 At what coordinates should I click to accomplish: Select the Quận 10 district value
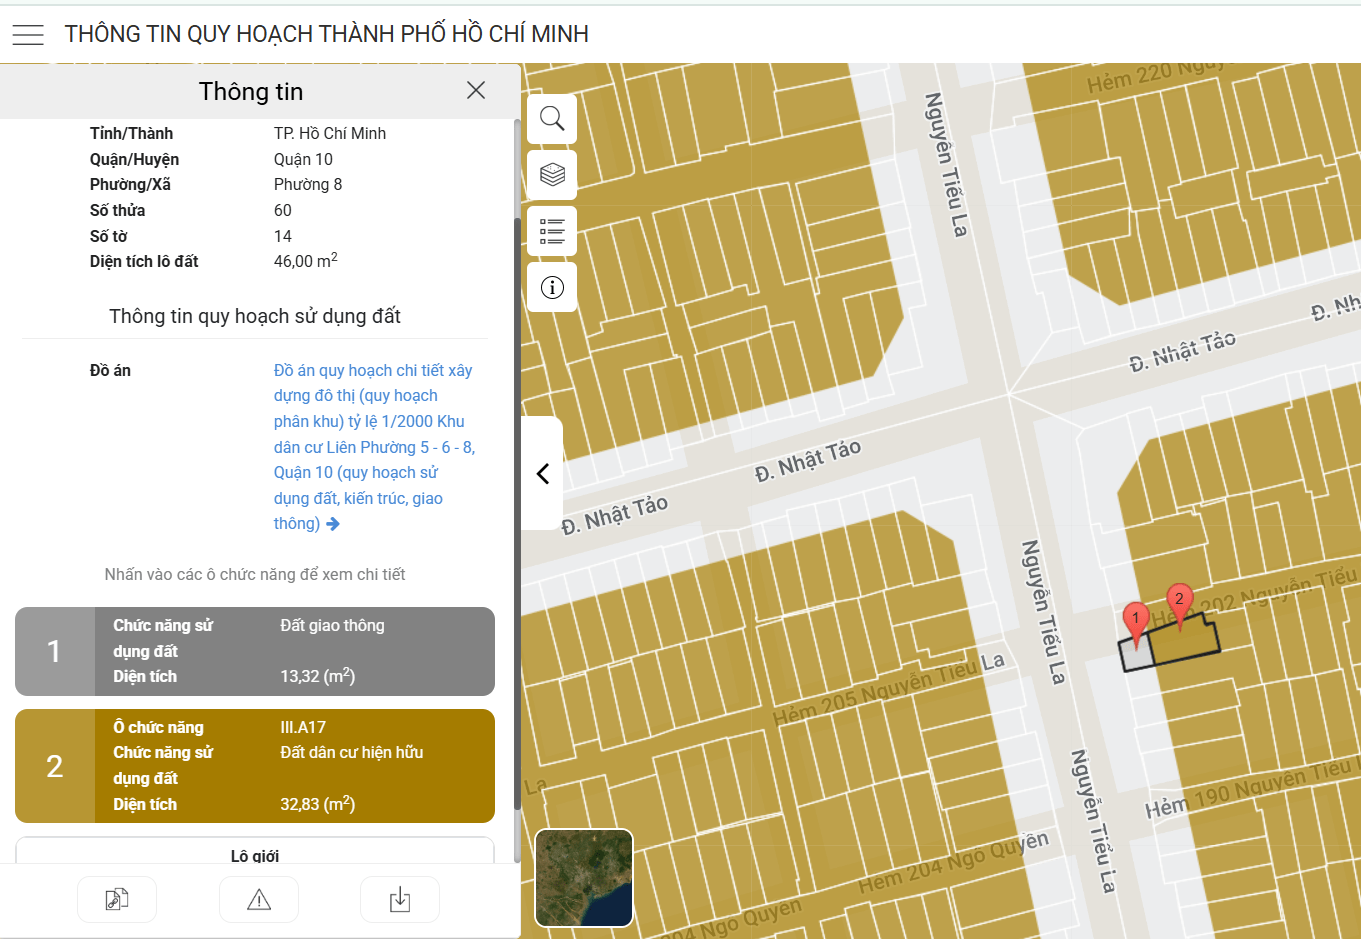coord(303,159)
